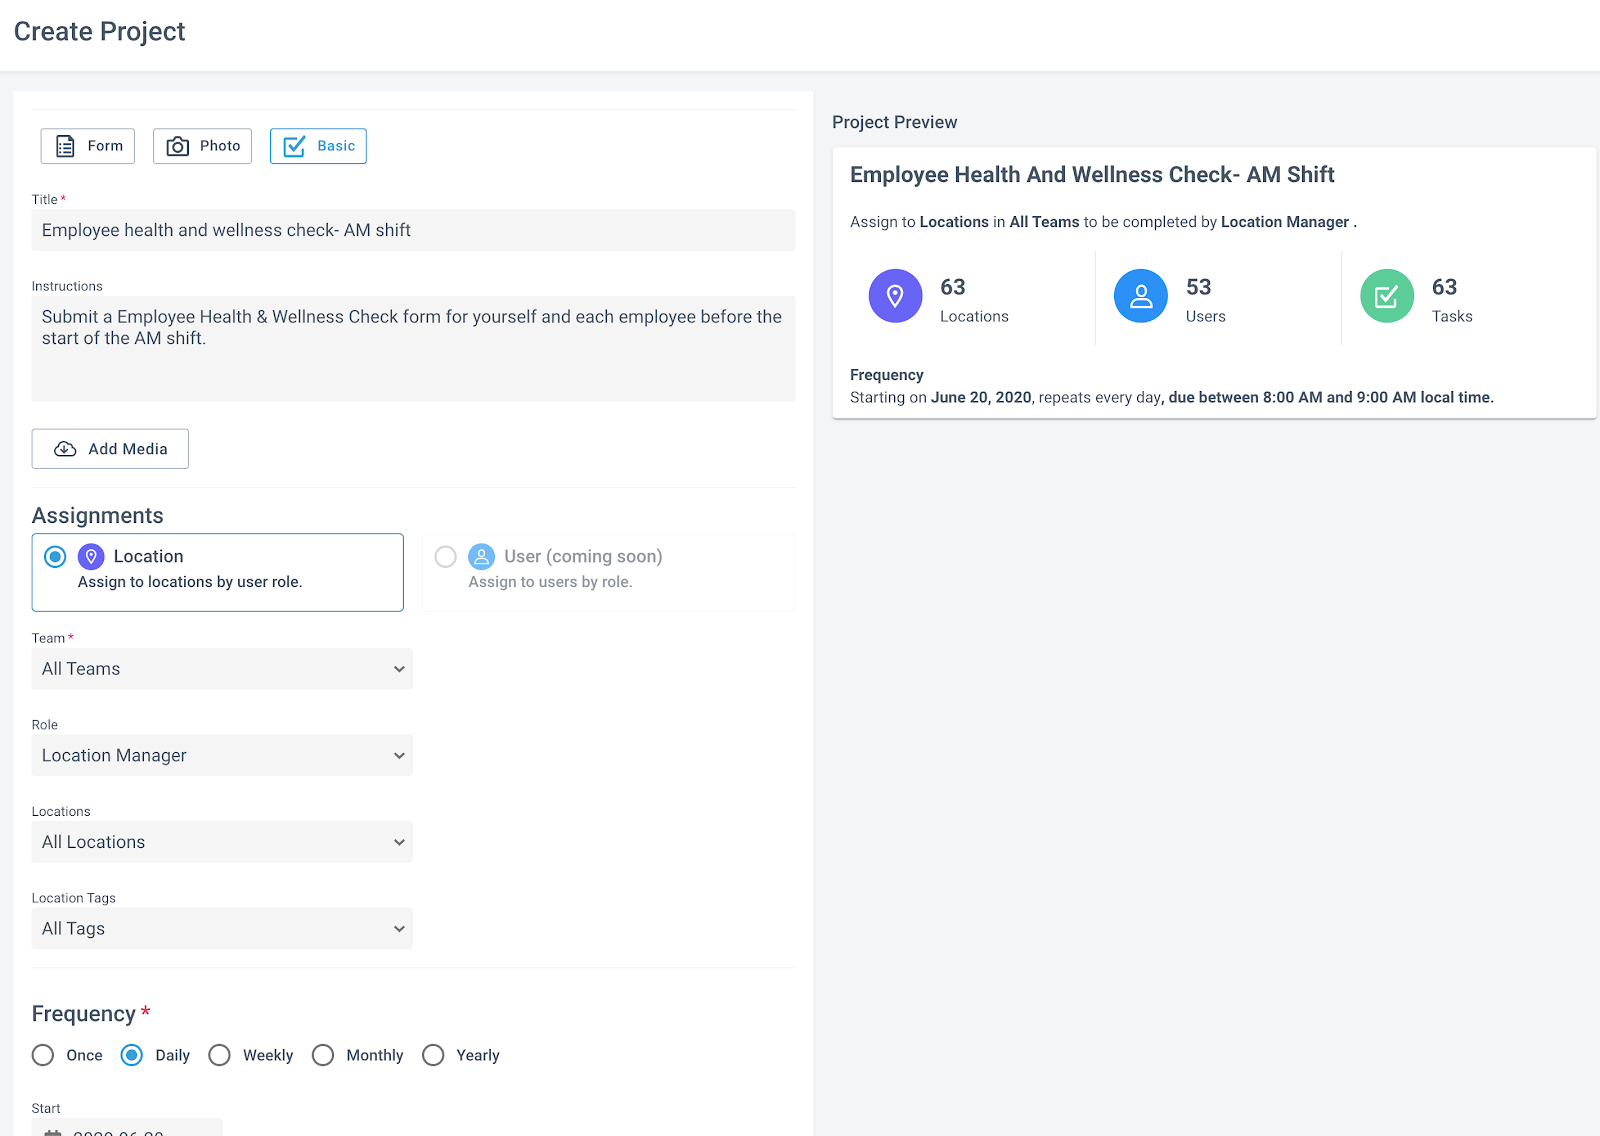The width and height of the screenshot is (1600, 1136).
Task: Select the Yearly frequency radio button
Action: pyautogui.click(x=433, y=1055)
